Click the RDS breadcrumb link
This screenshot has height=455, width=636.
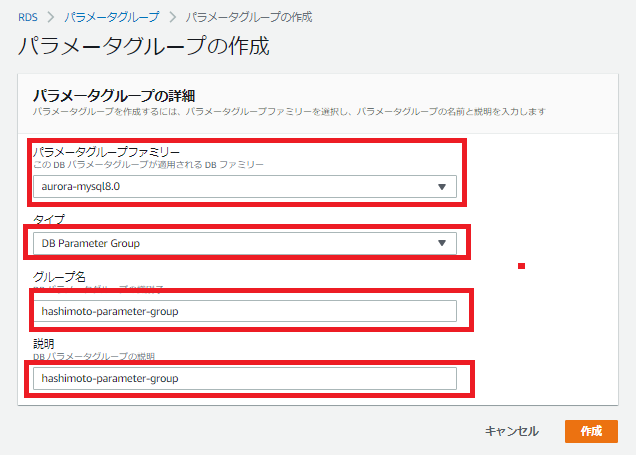click(x=29, y=17)
